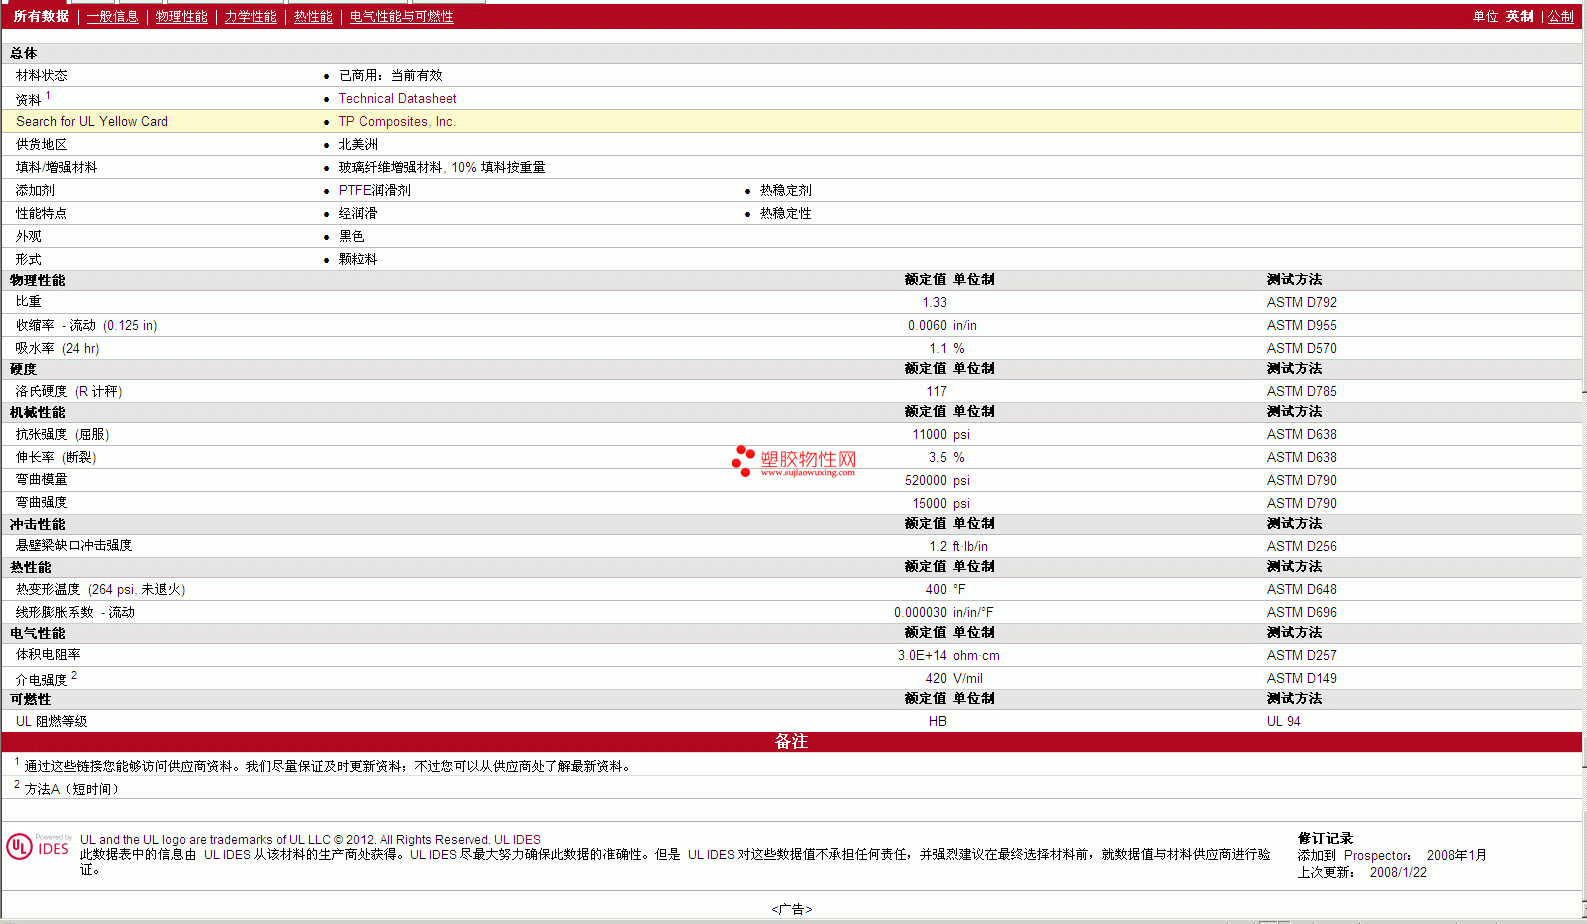Click the 方法A（短时间）footnote
Image resolution: width=1587 pixels, height=924 pixels.
click(72, 789)
